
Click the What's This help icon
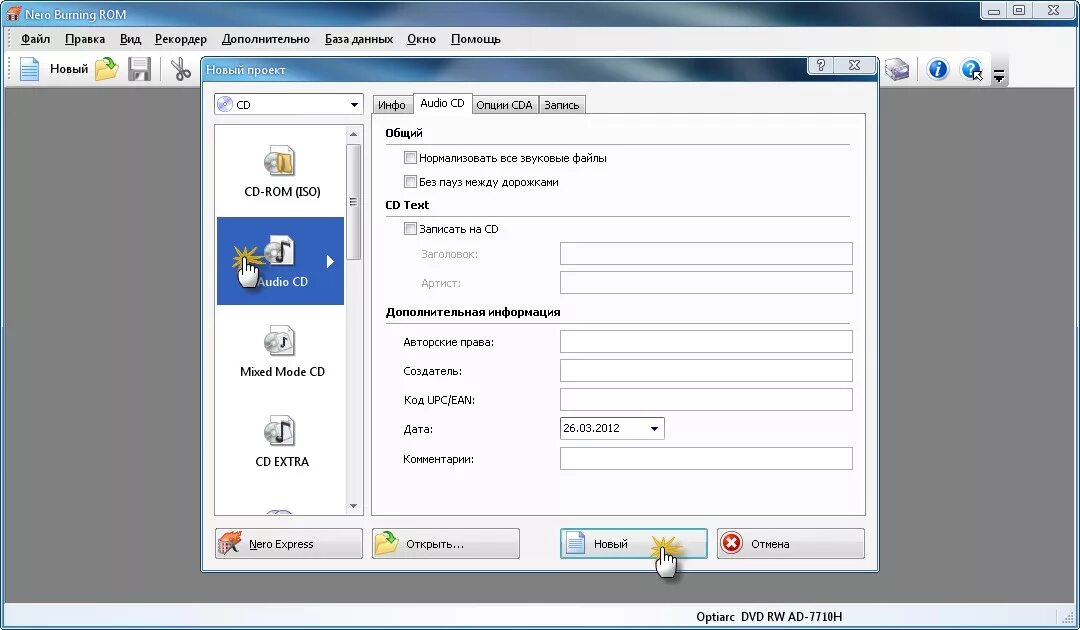(x=972, y=70)
